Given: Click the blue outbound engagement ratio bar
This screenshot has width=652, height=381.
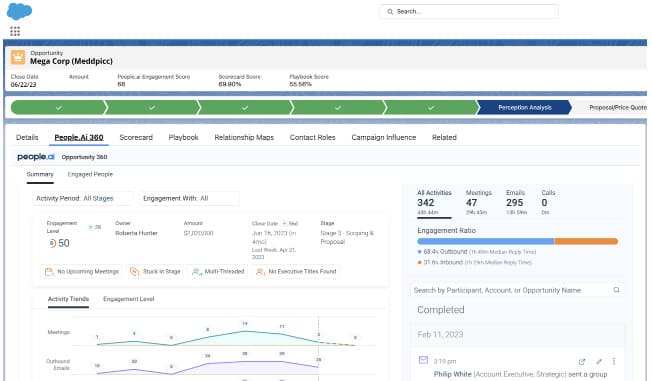Looking at the screenshot, I should (x=486, y=241).
